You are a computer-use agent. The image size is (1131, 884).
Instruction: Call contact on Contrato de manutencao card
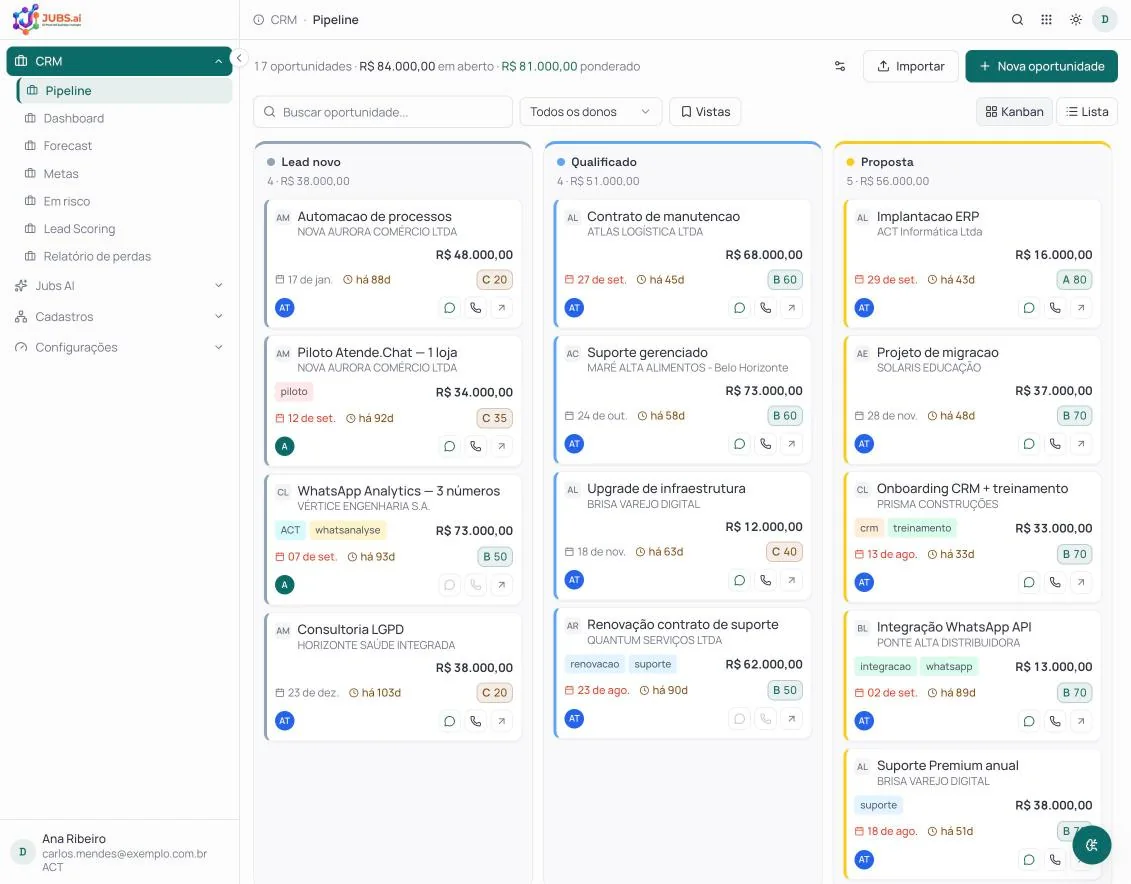(765, 308)
